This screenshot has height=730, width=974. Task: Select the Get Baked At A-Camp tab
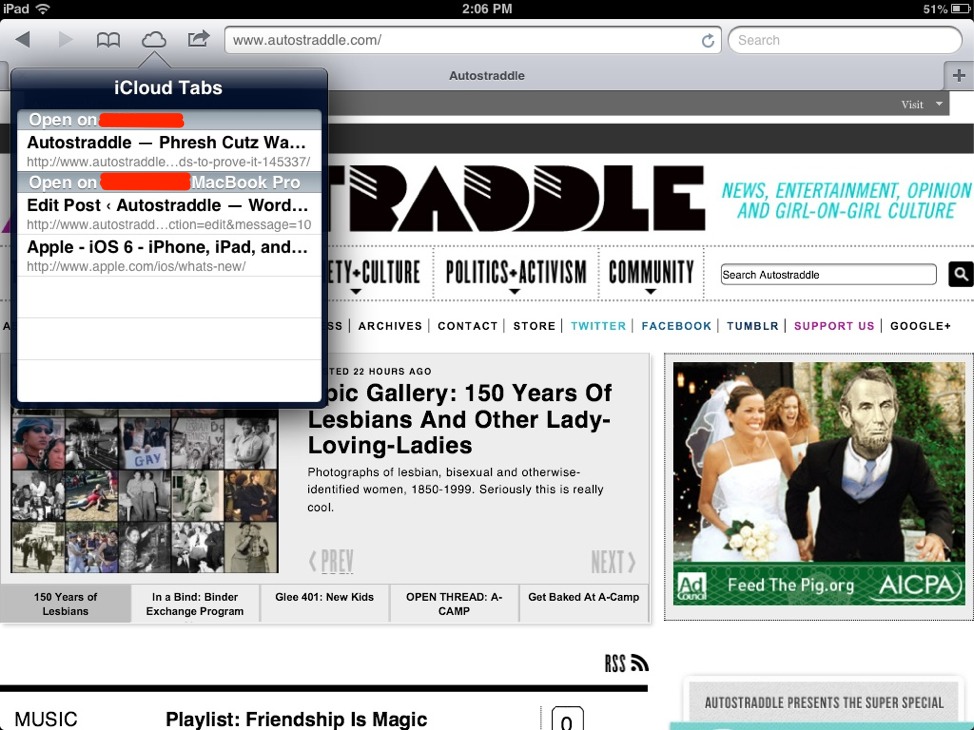[x=583, y=597]
